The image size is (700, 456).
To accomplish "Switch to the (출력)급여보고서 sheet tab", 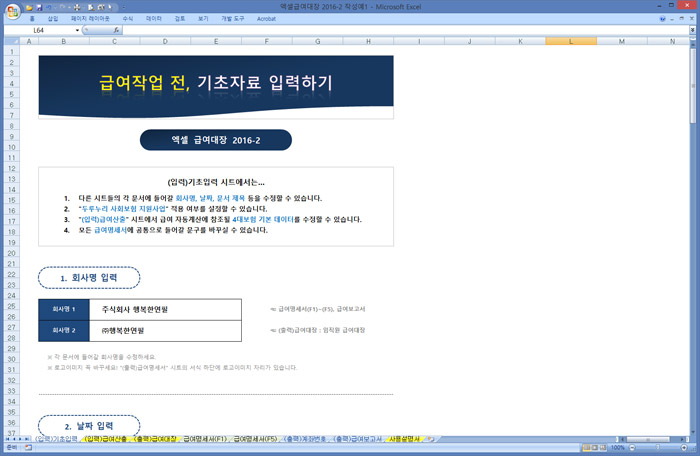I will point(358,439).
